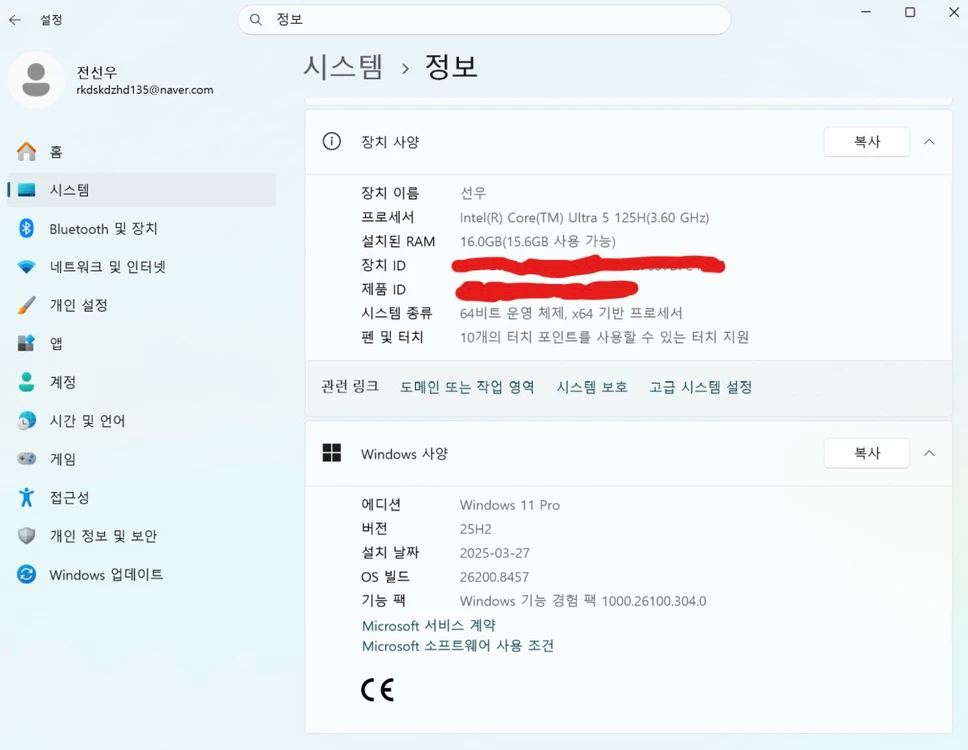Click the Windows 사양 section heading
This screenshot has height=750, width=968.
(x=404, y=454)
